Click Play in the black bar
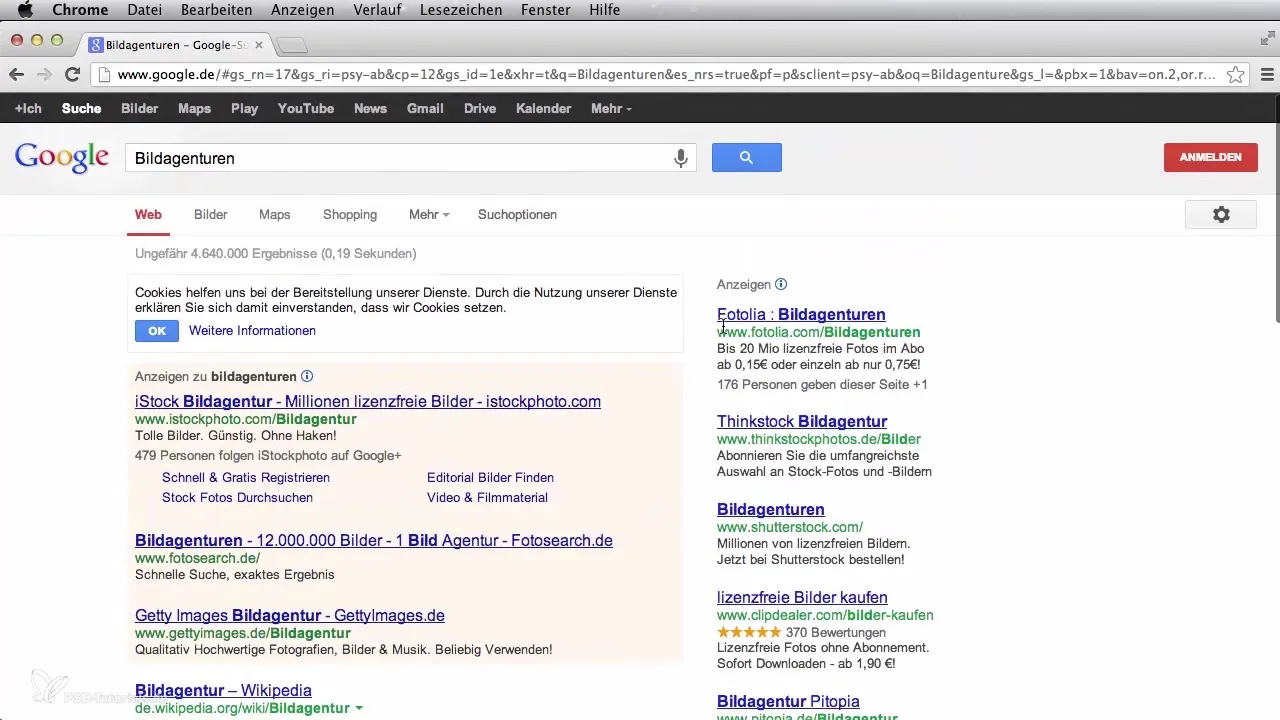 (244, 108)
